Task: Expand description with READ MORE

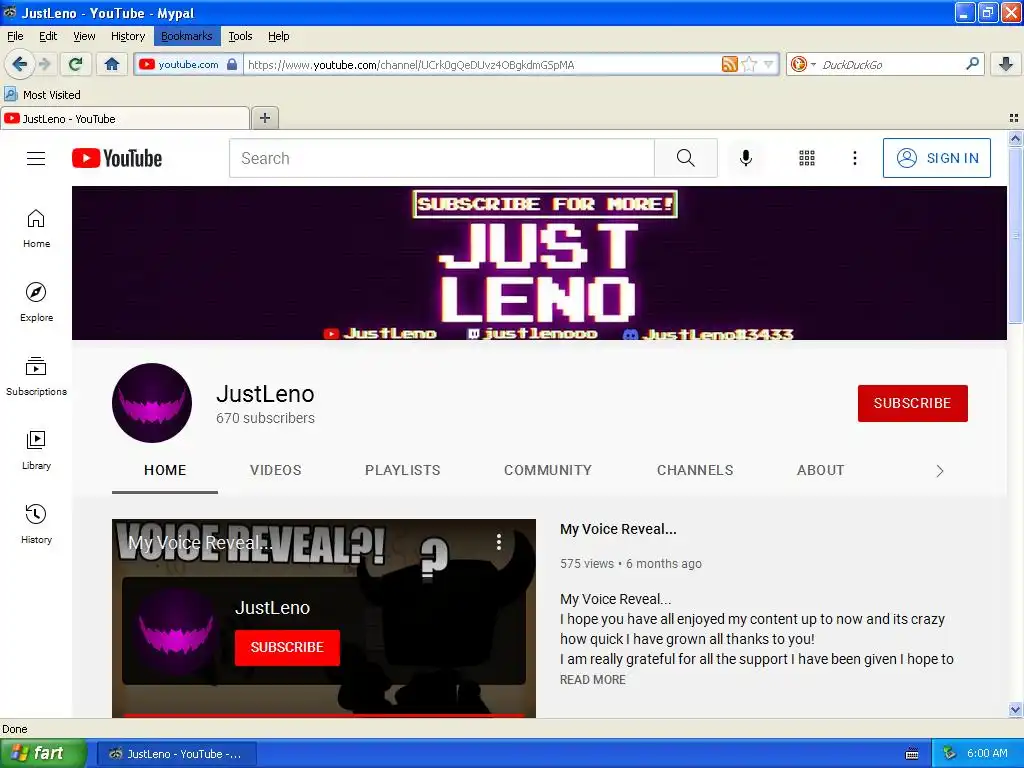Action: point(592,680)
